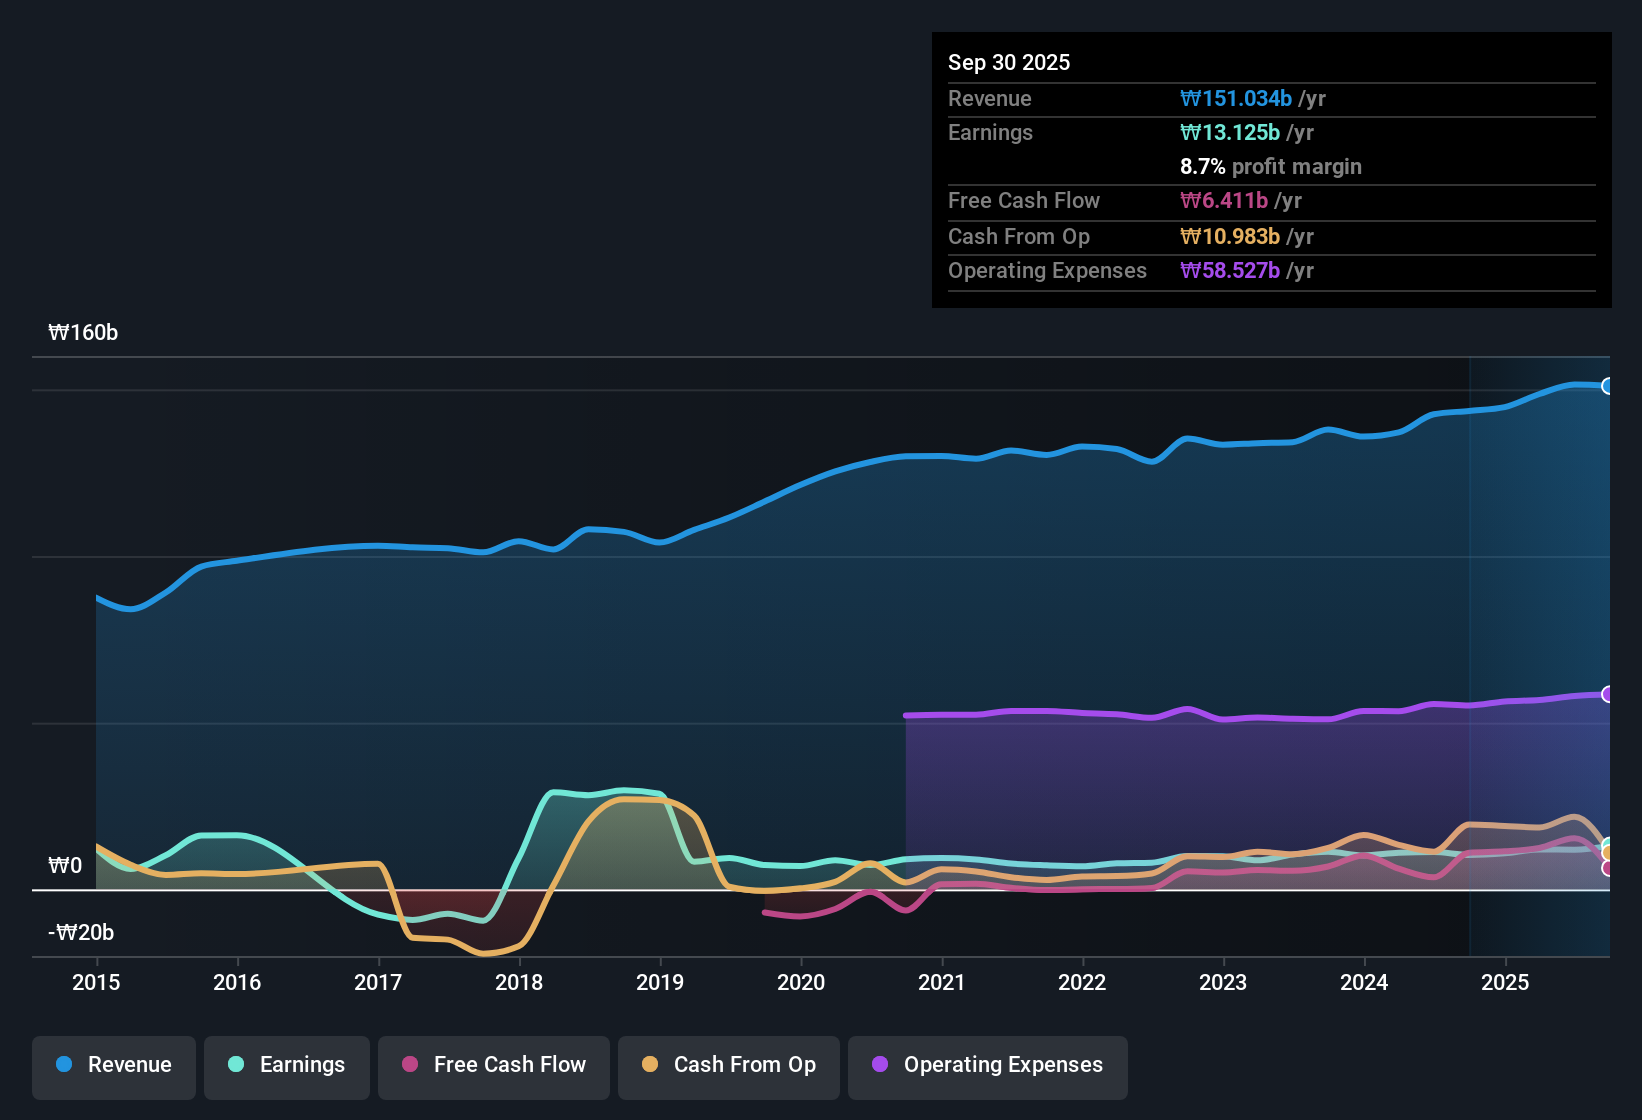This screenshot has width=1642, height=1120.
Task: Expand the Sep 30 2025 tooltip header
Action: (x=1009, y=62)
